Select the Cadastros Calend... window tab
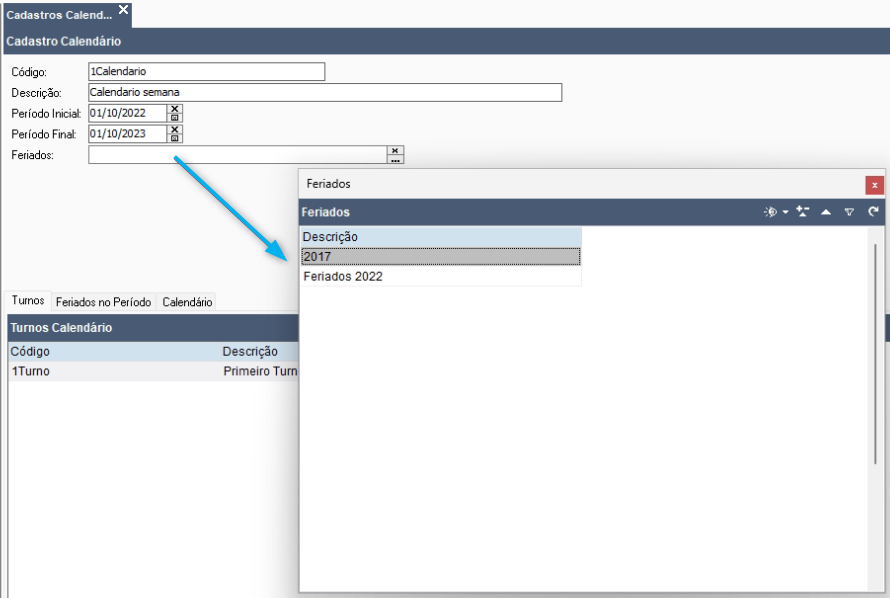This screenshot has height=598, width=890. [59, 15]
